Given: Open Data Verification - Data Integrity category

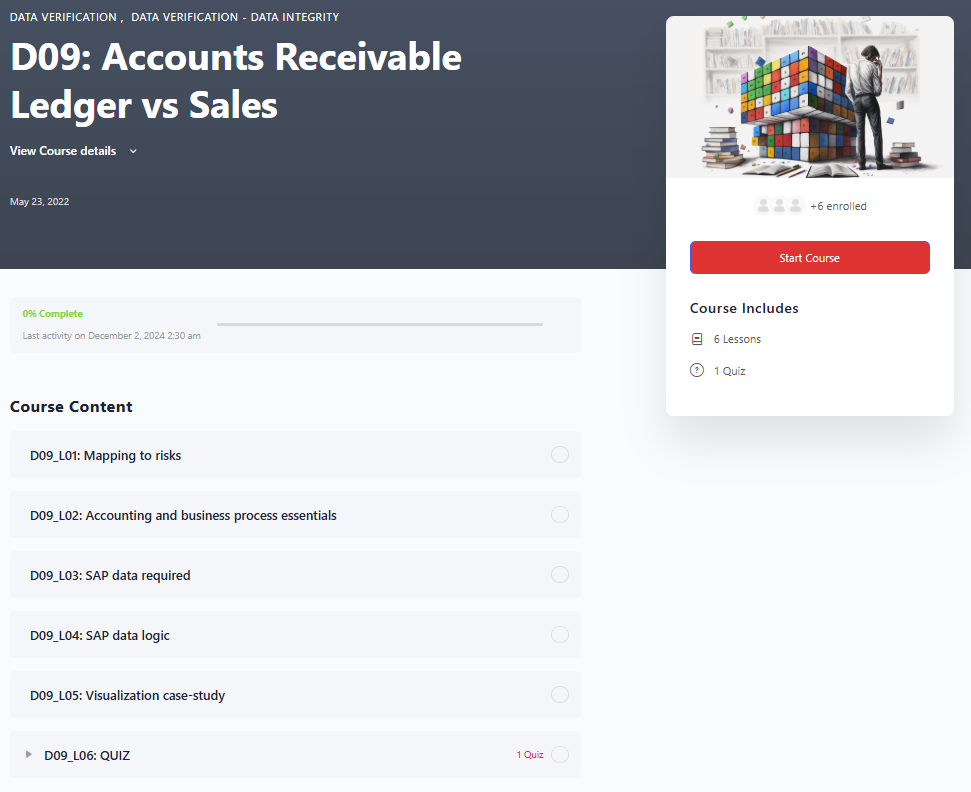Looking at the screenshot, I should click(235, 17).
